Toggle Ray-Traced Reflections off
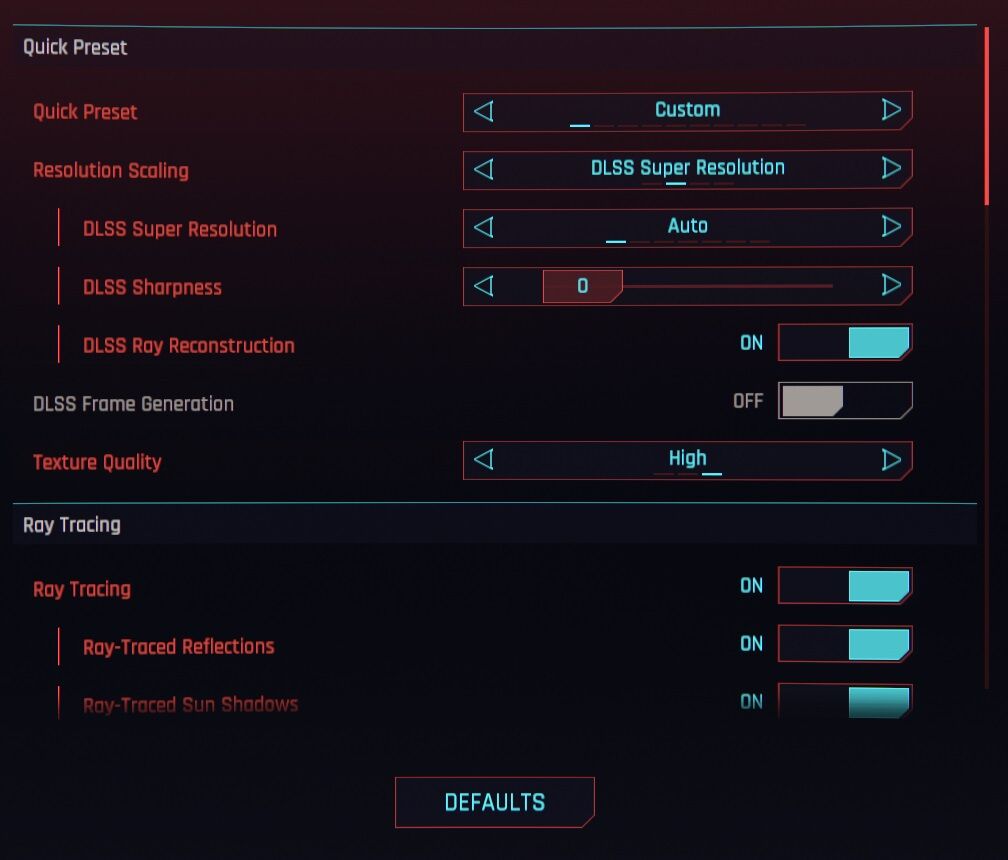This screenshot has height=860, width=1008. pyautogui.click(x=845, y=644)
